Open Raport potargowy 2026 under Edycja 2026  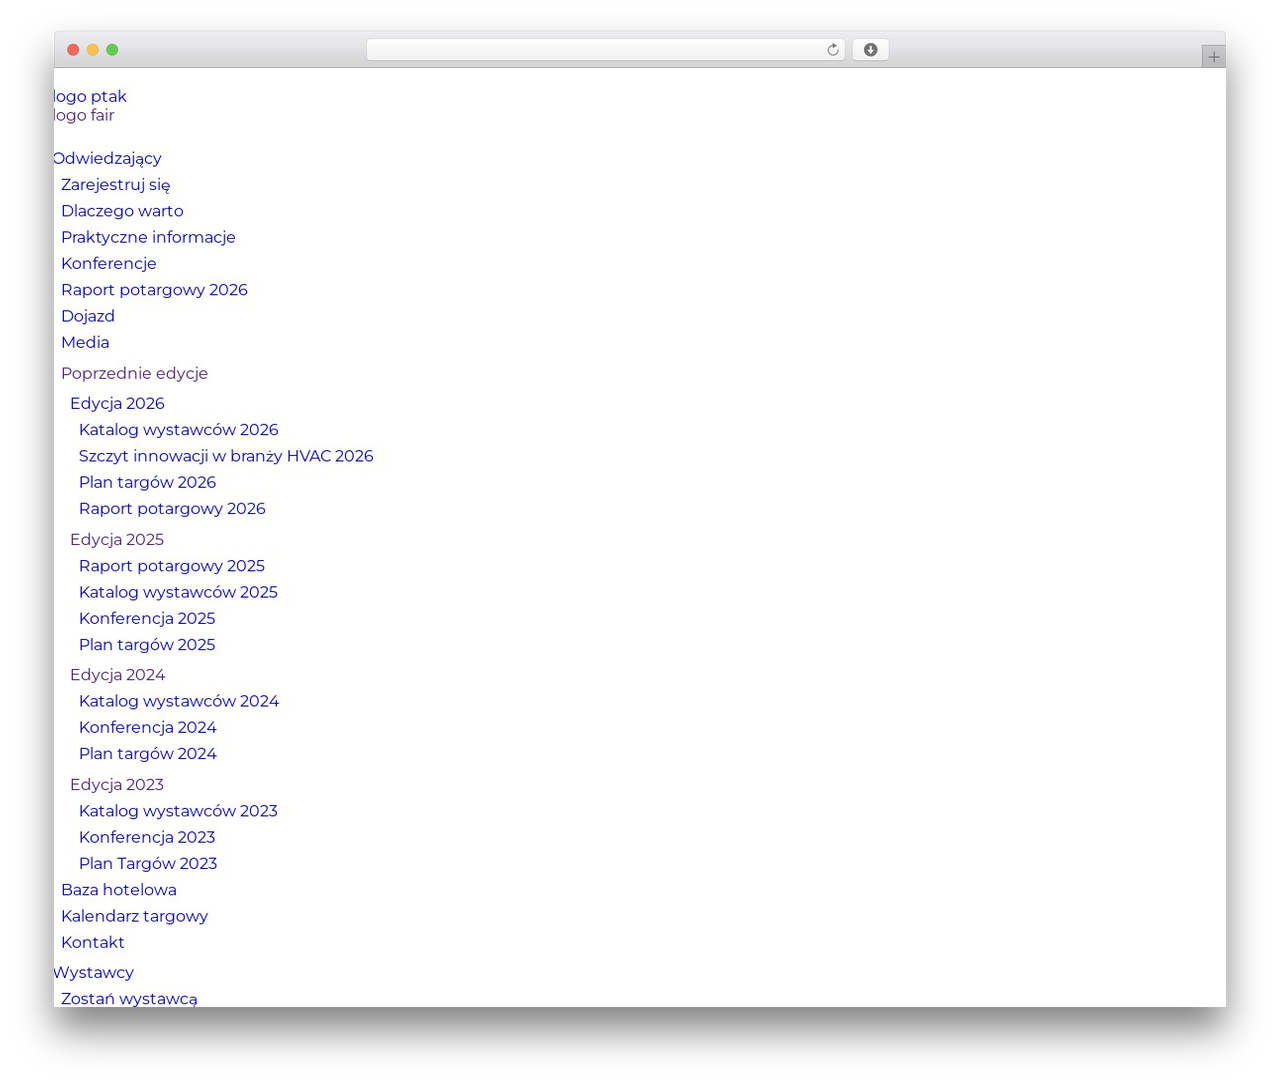[x=172, y=508]
